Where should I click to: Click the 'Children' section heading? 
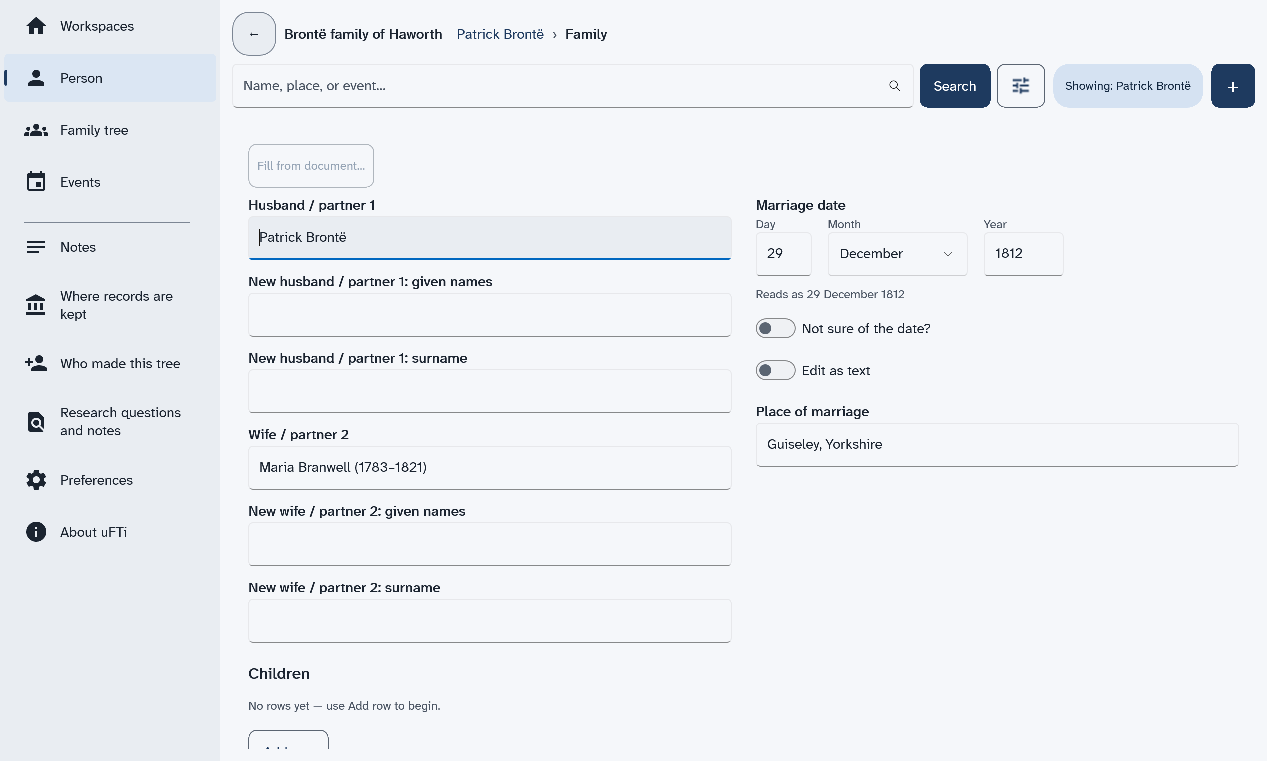[x=279, y=674]
